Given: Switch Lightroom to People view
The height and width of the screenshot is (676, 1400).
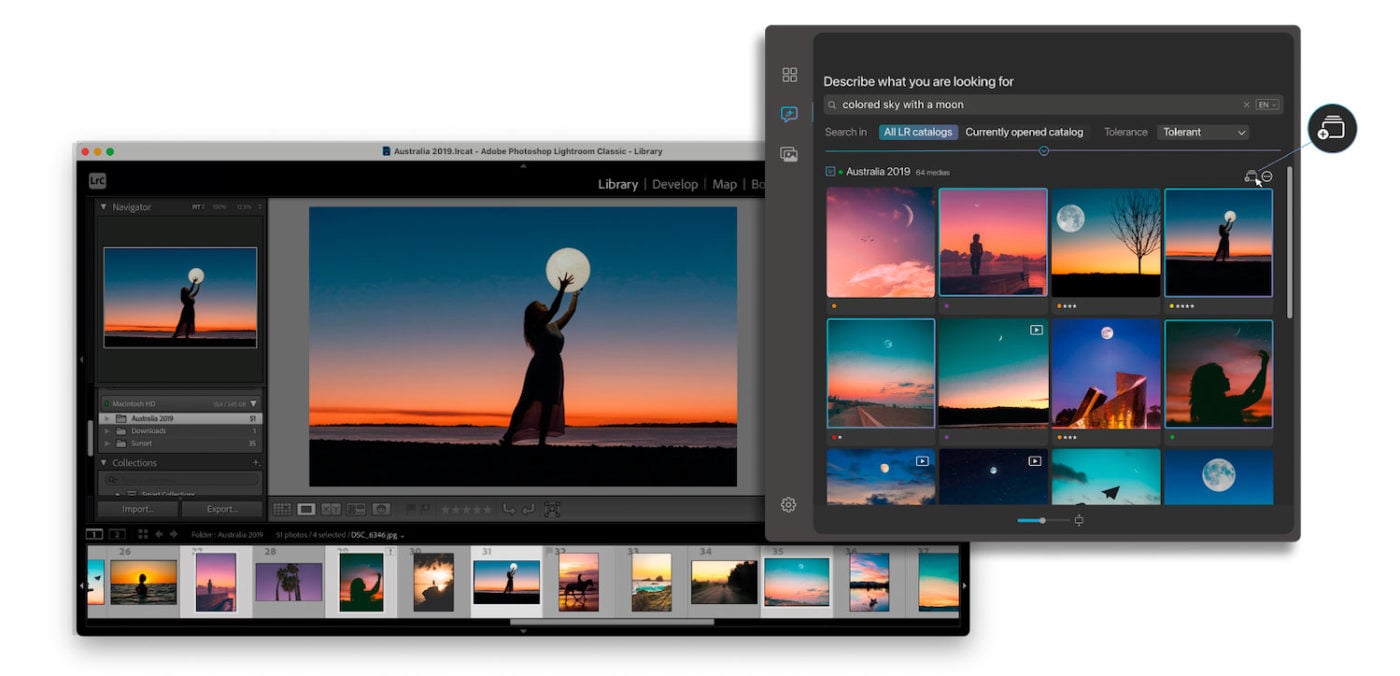Looking at the screenshot, I should [380, 510].
